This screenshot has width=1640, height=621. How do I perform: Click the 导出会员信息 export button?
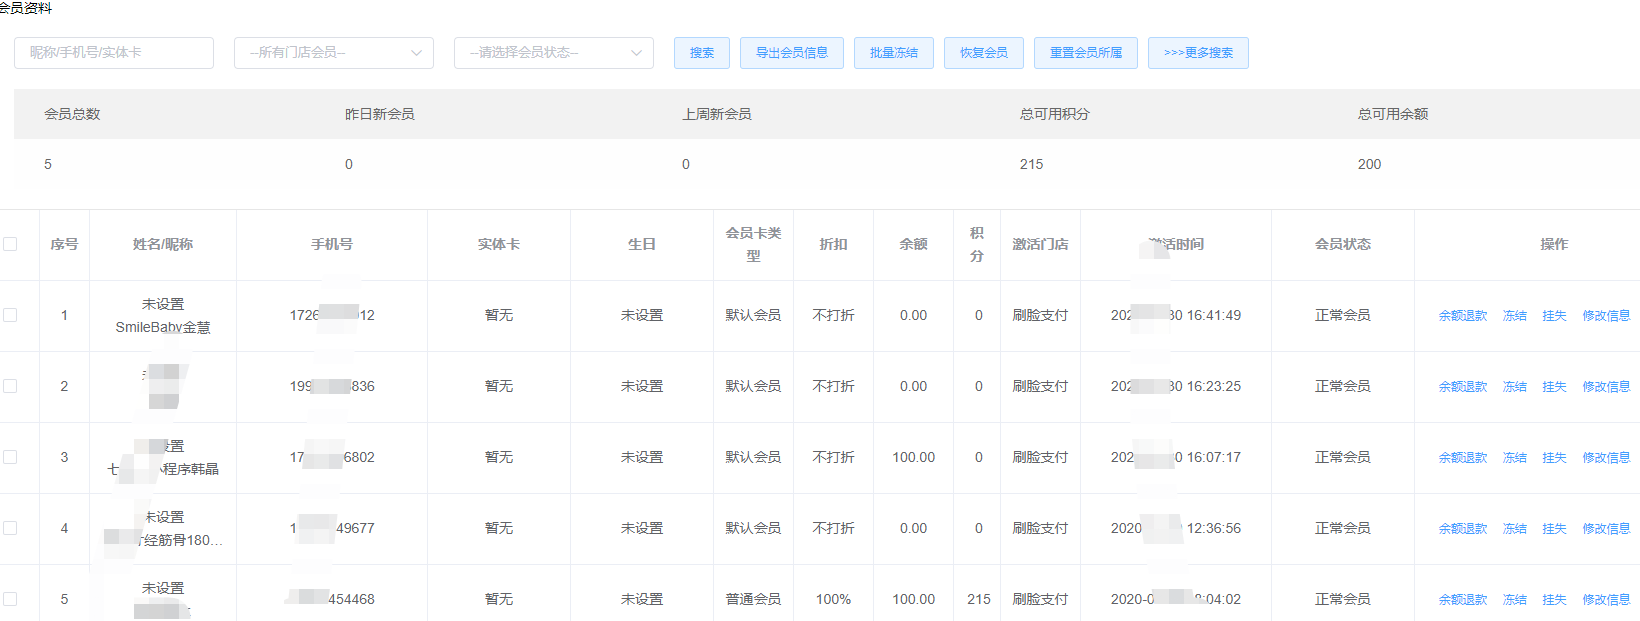coord(791,53)
